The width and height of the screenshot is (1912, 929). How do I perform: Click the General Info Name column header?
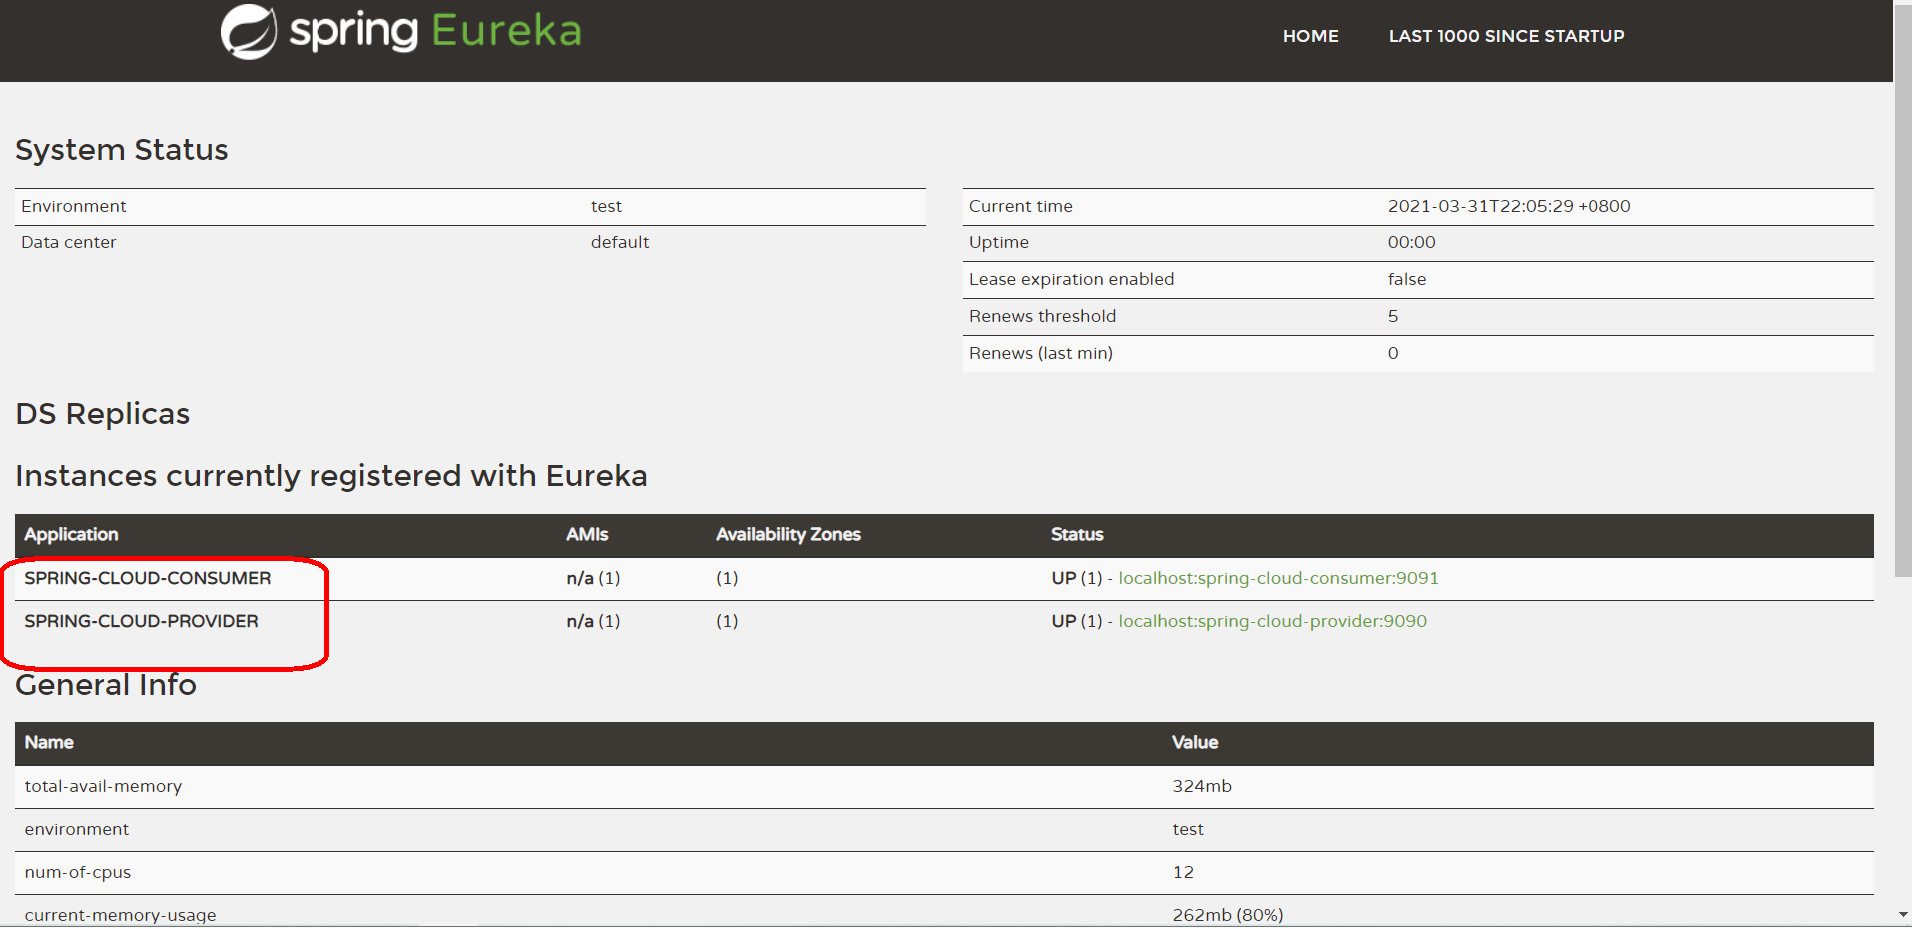[x=49, y=743]
